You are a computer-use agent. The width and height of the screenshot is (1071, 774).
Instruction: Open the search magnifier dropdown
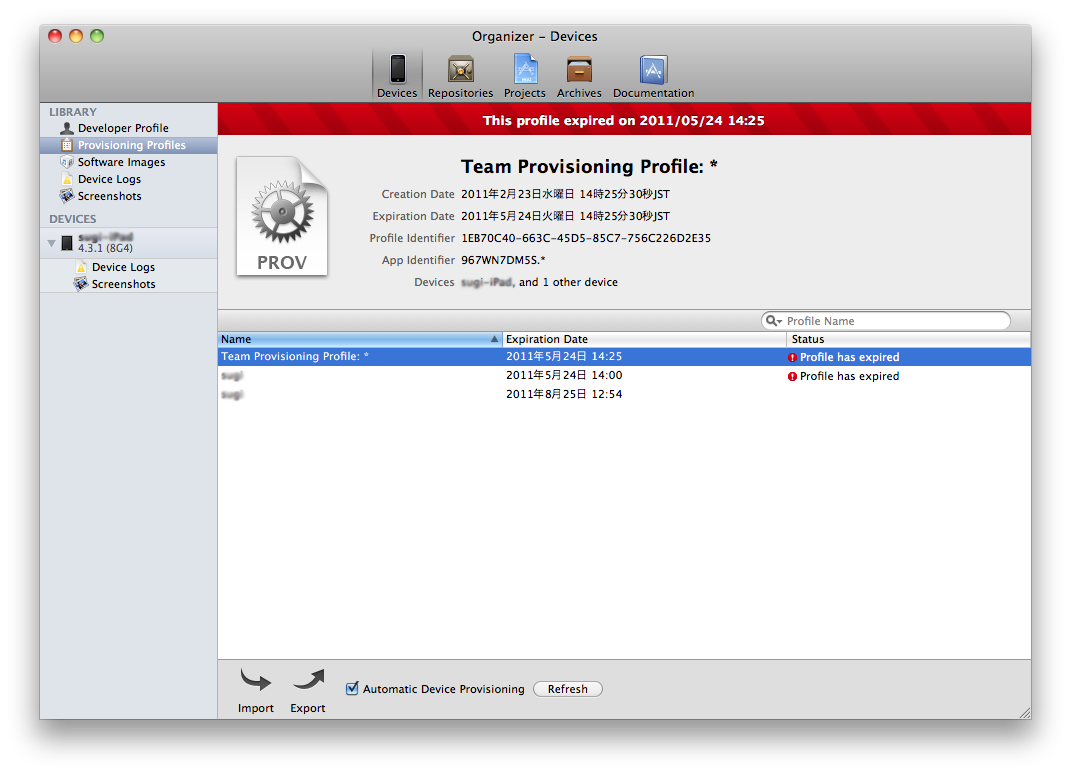click(773, 321)
